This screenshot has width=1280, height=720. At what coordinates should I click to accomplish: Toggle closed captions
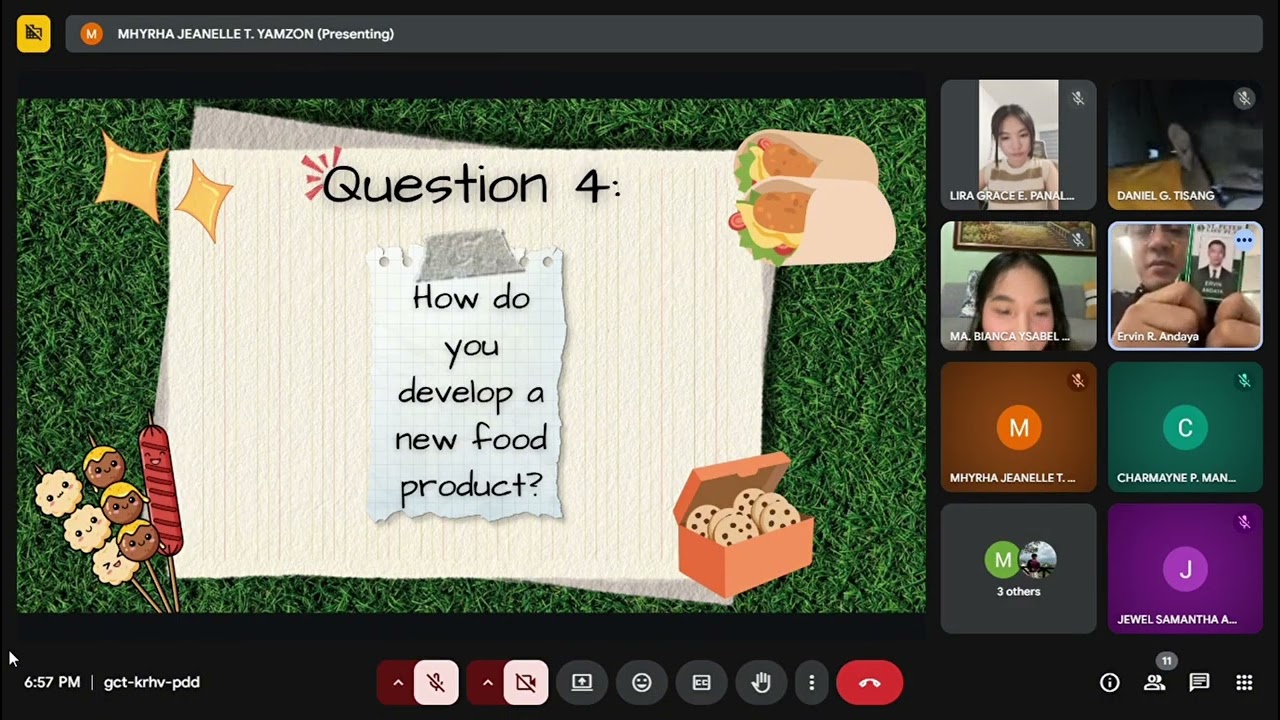[702, 682]
